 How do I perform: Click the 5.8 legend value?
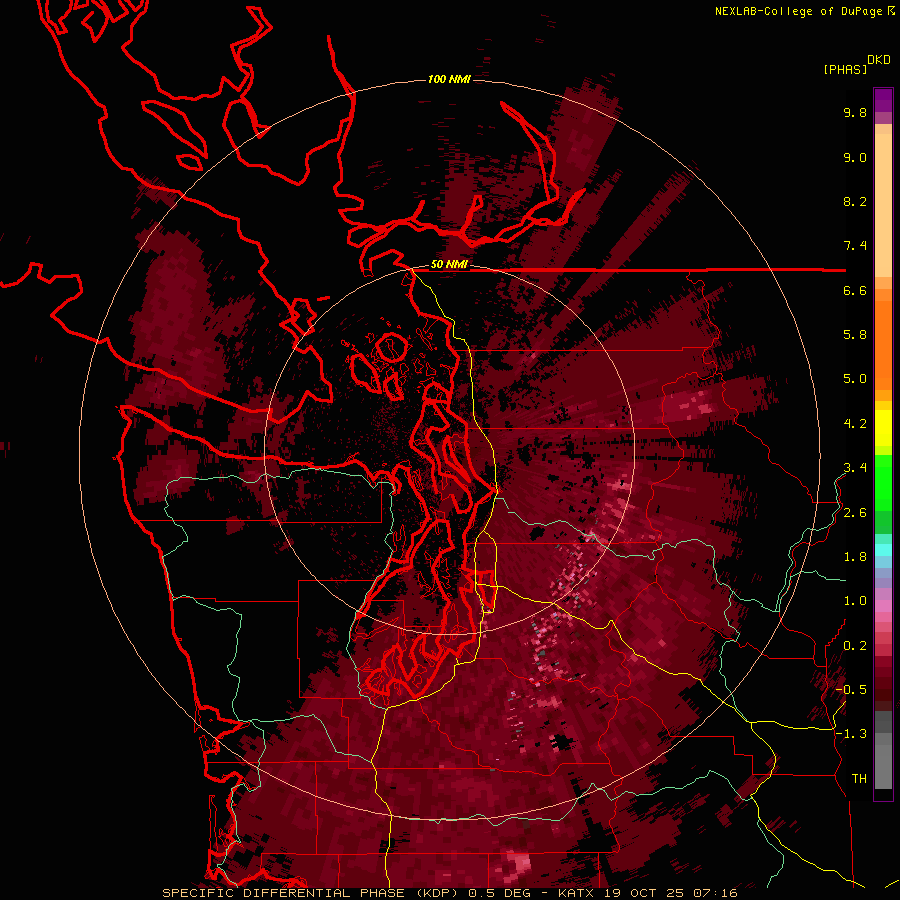[855, 335]
